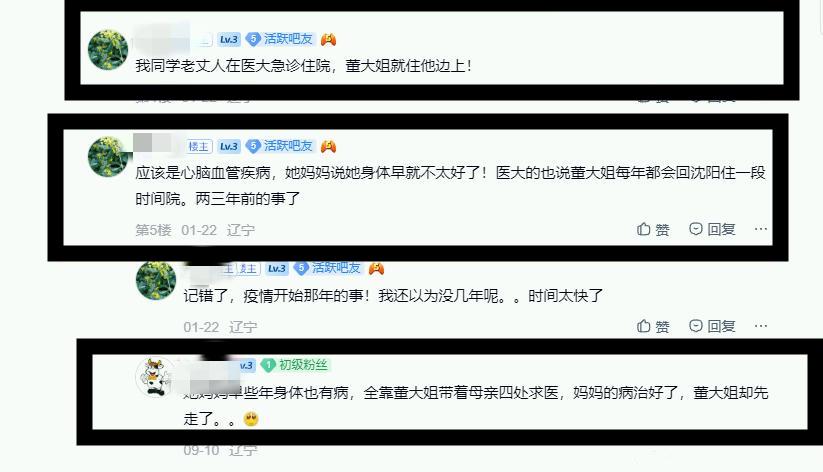Open the three-dots menu on the 5th floor post
The image size is (823, 472).
(x=761, y=229)
